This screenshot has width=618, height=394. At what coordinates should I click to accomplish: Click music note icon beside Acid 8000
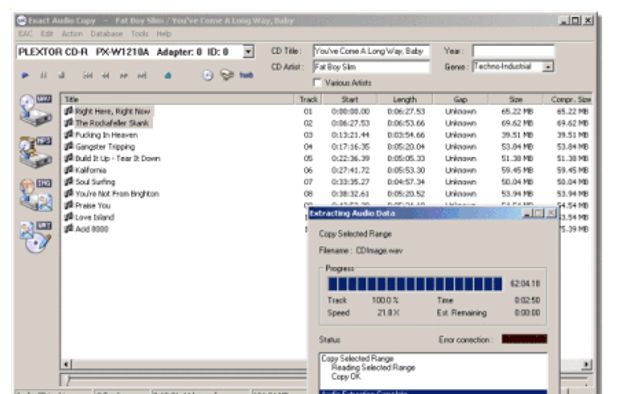[x=69, y=229]
